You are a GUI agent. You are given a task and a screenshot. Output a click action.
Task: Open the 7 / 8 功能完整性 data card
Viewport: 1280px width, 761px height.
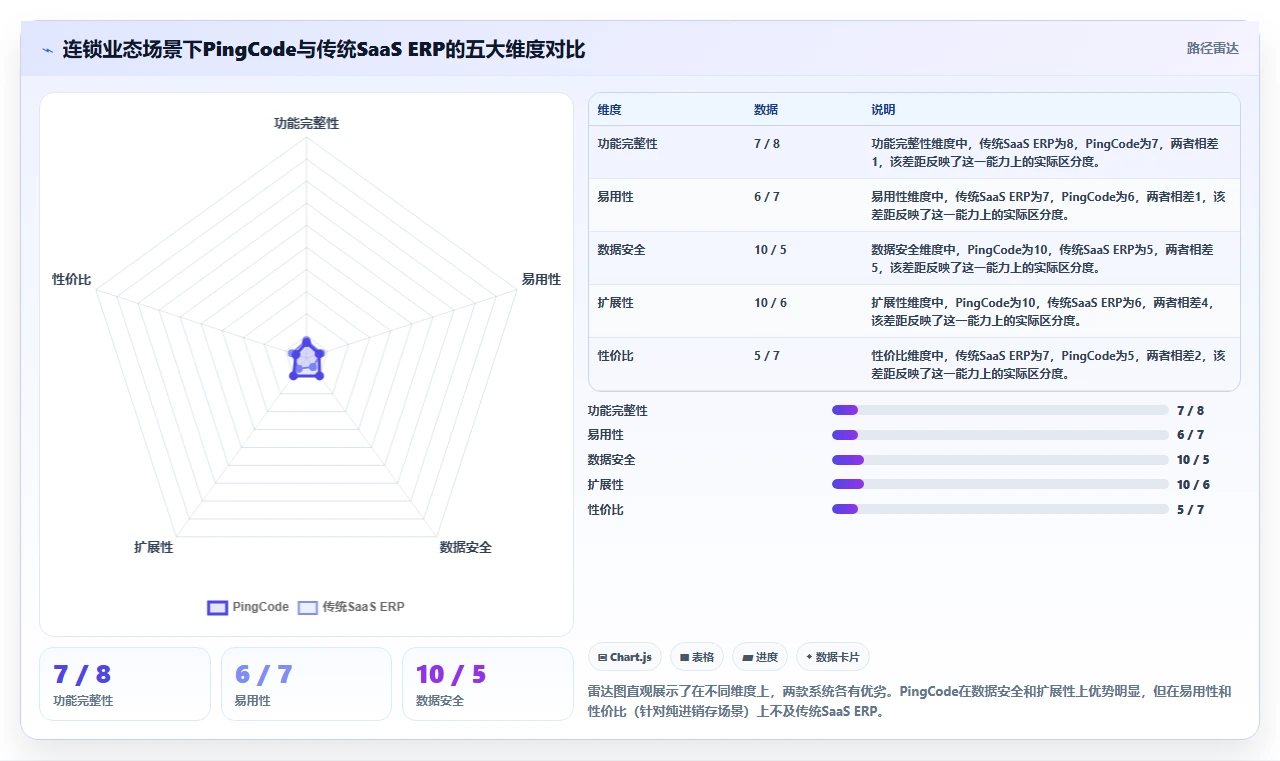pos(125,684)
